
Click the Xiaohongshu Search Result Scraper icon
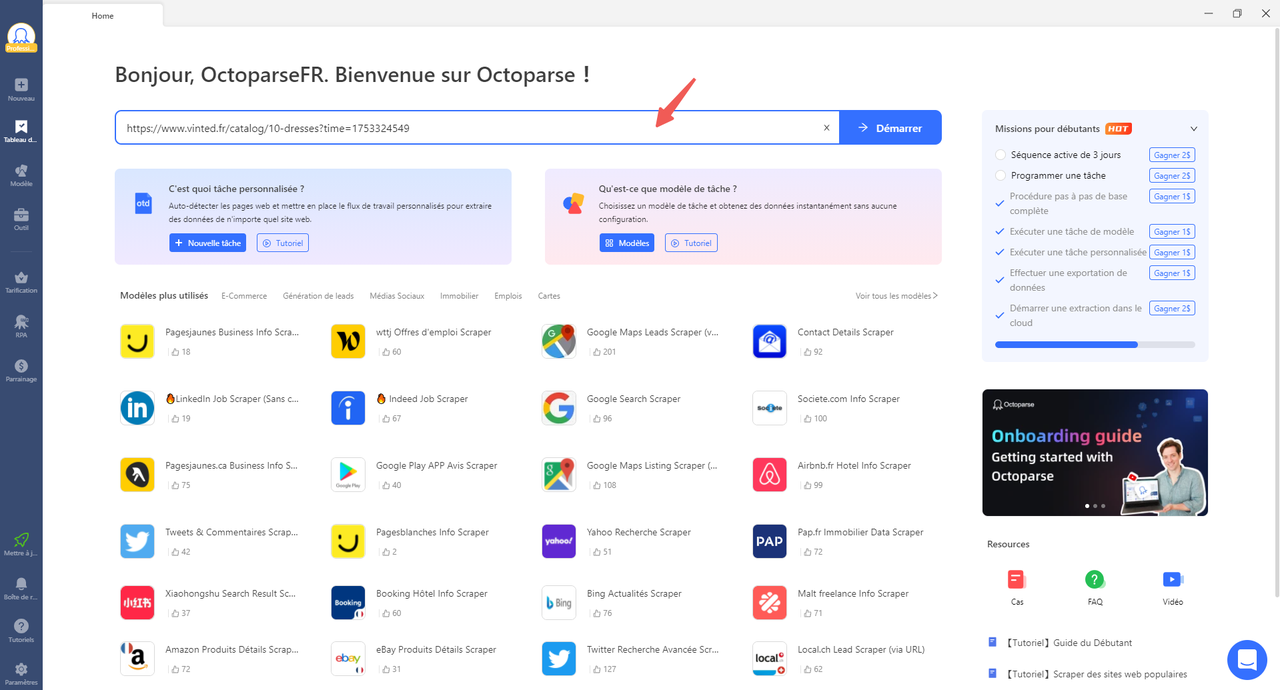coord(137,602)
